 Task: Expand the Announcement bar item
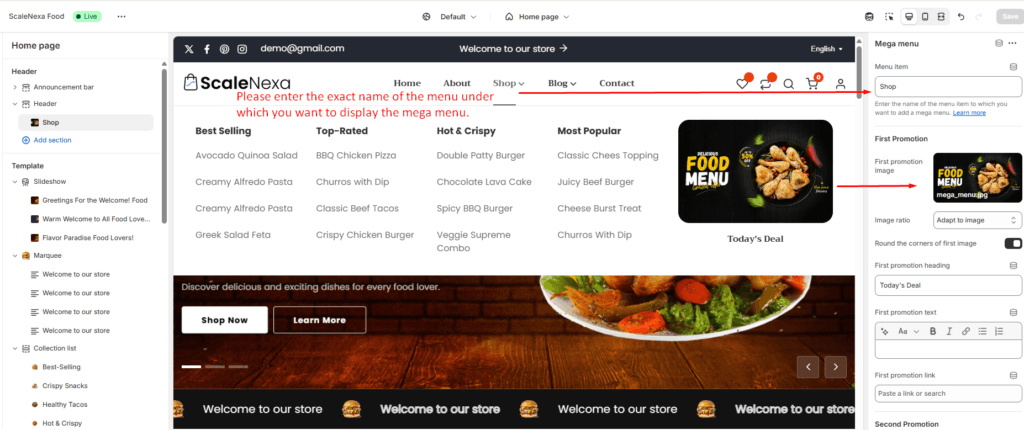15,87
